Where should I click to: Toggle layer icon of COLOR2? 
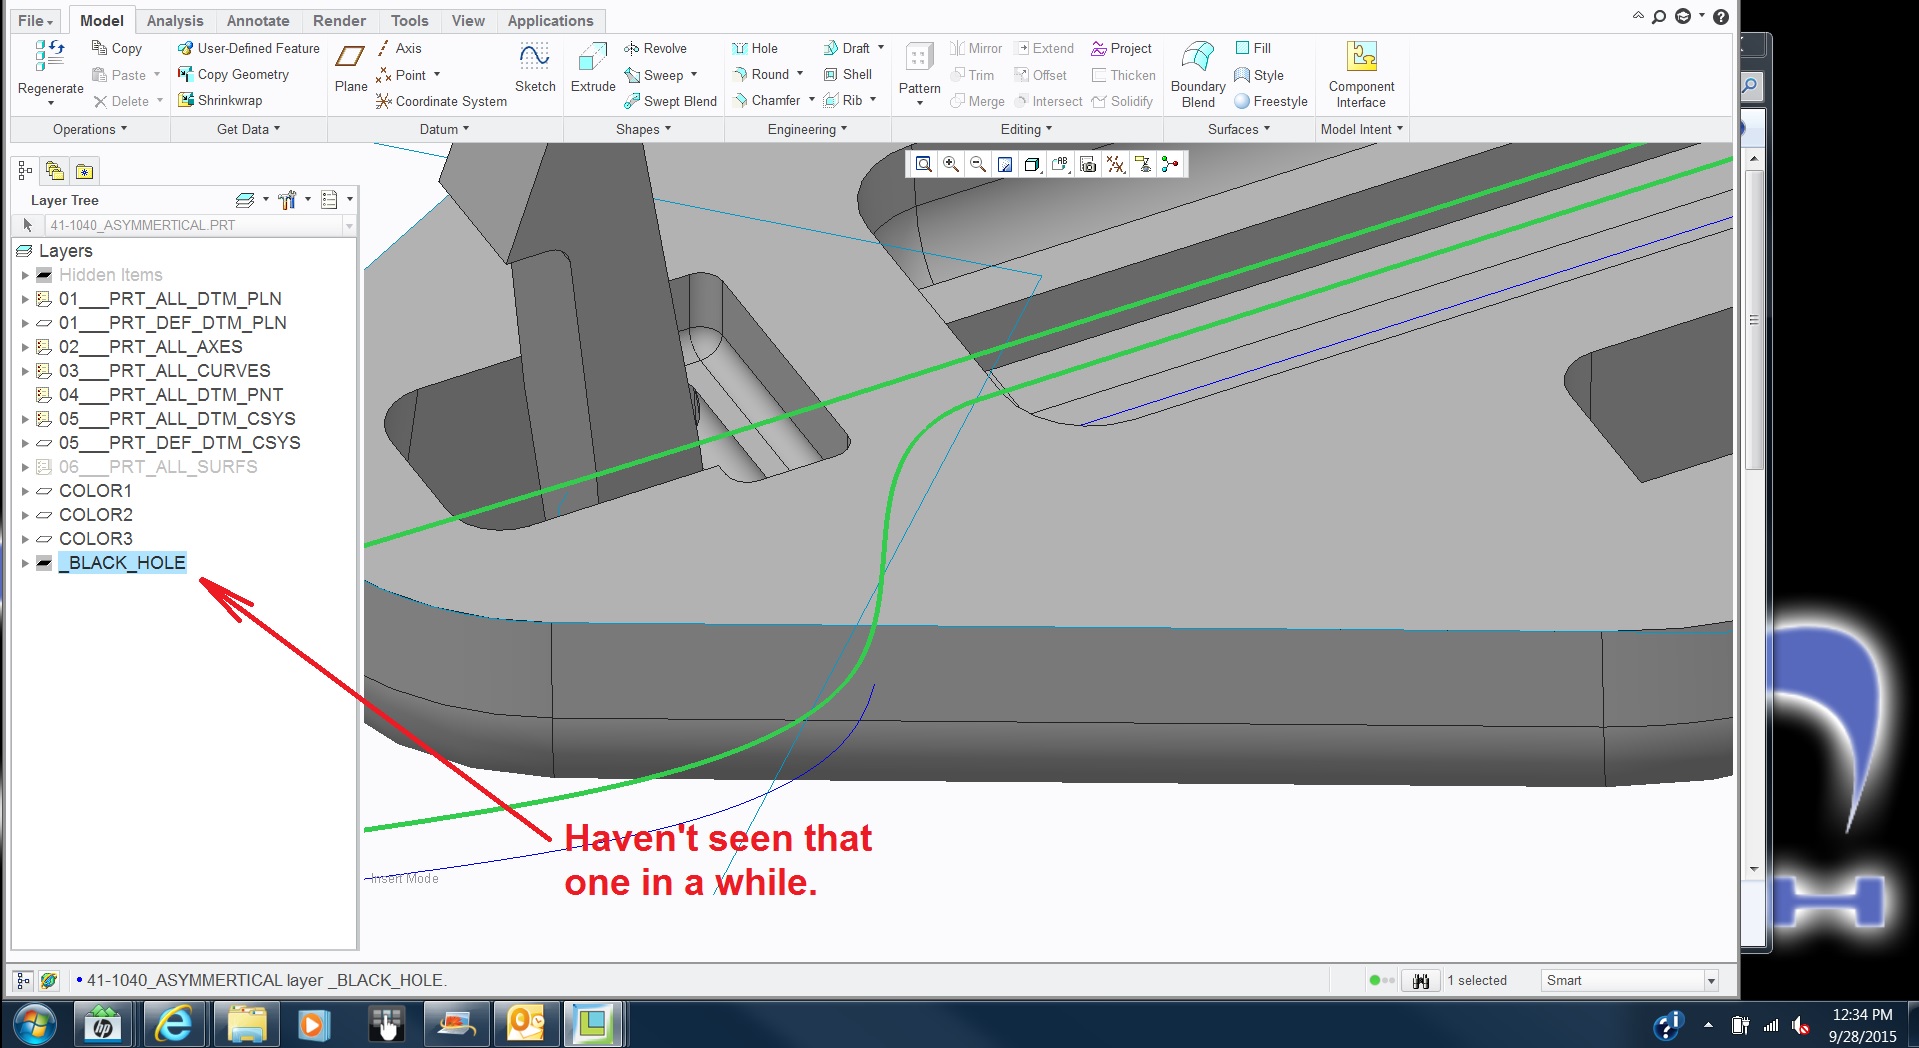[44, 515]
